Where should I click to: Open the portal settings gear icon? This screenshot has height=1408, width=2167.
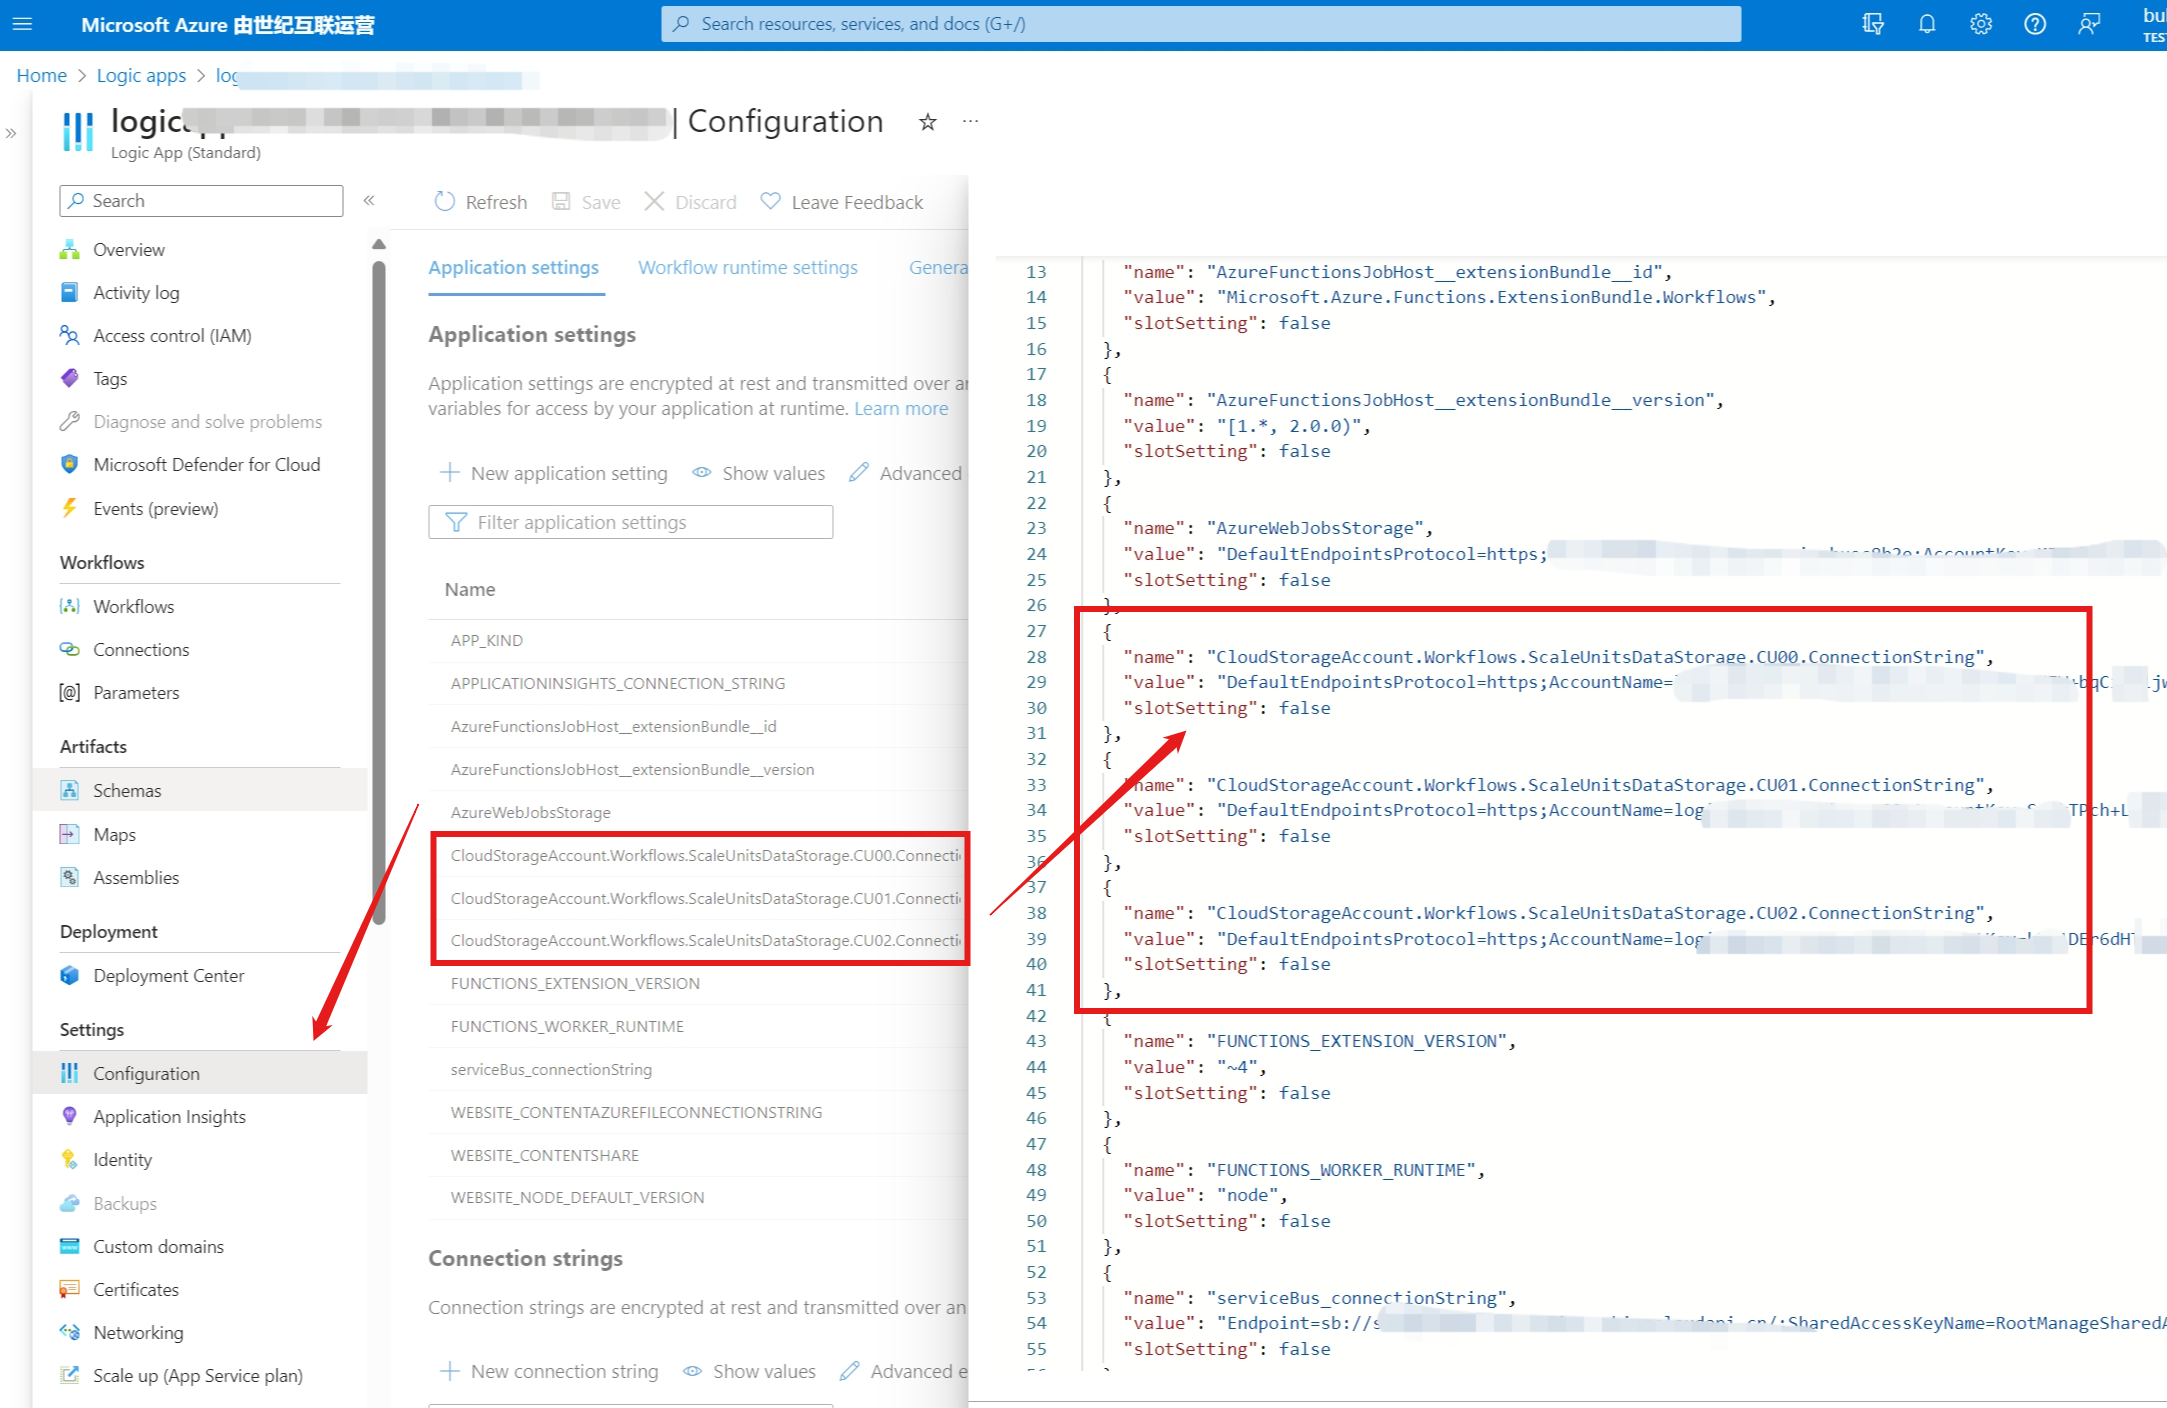point(1980,24)
